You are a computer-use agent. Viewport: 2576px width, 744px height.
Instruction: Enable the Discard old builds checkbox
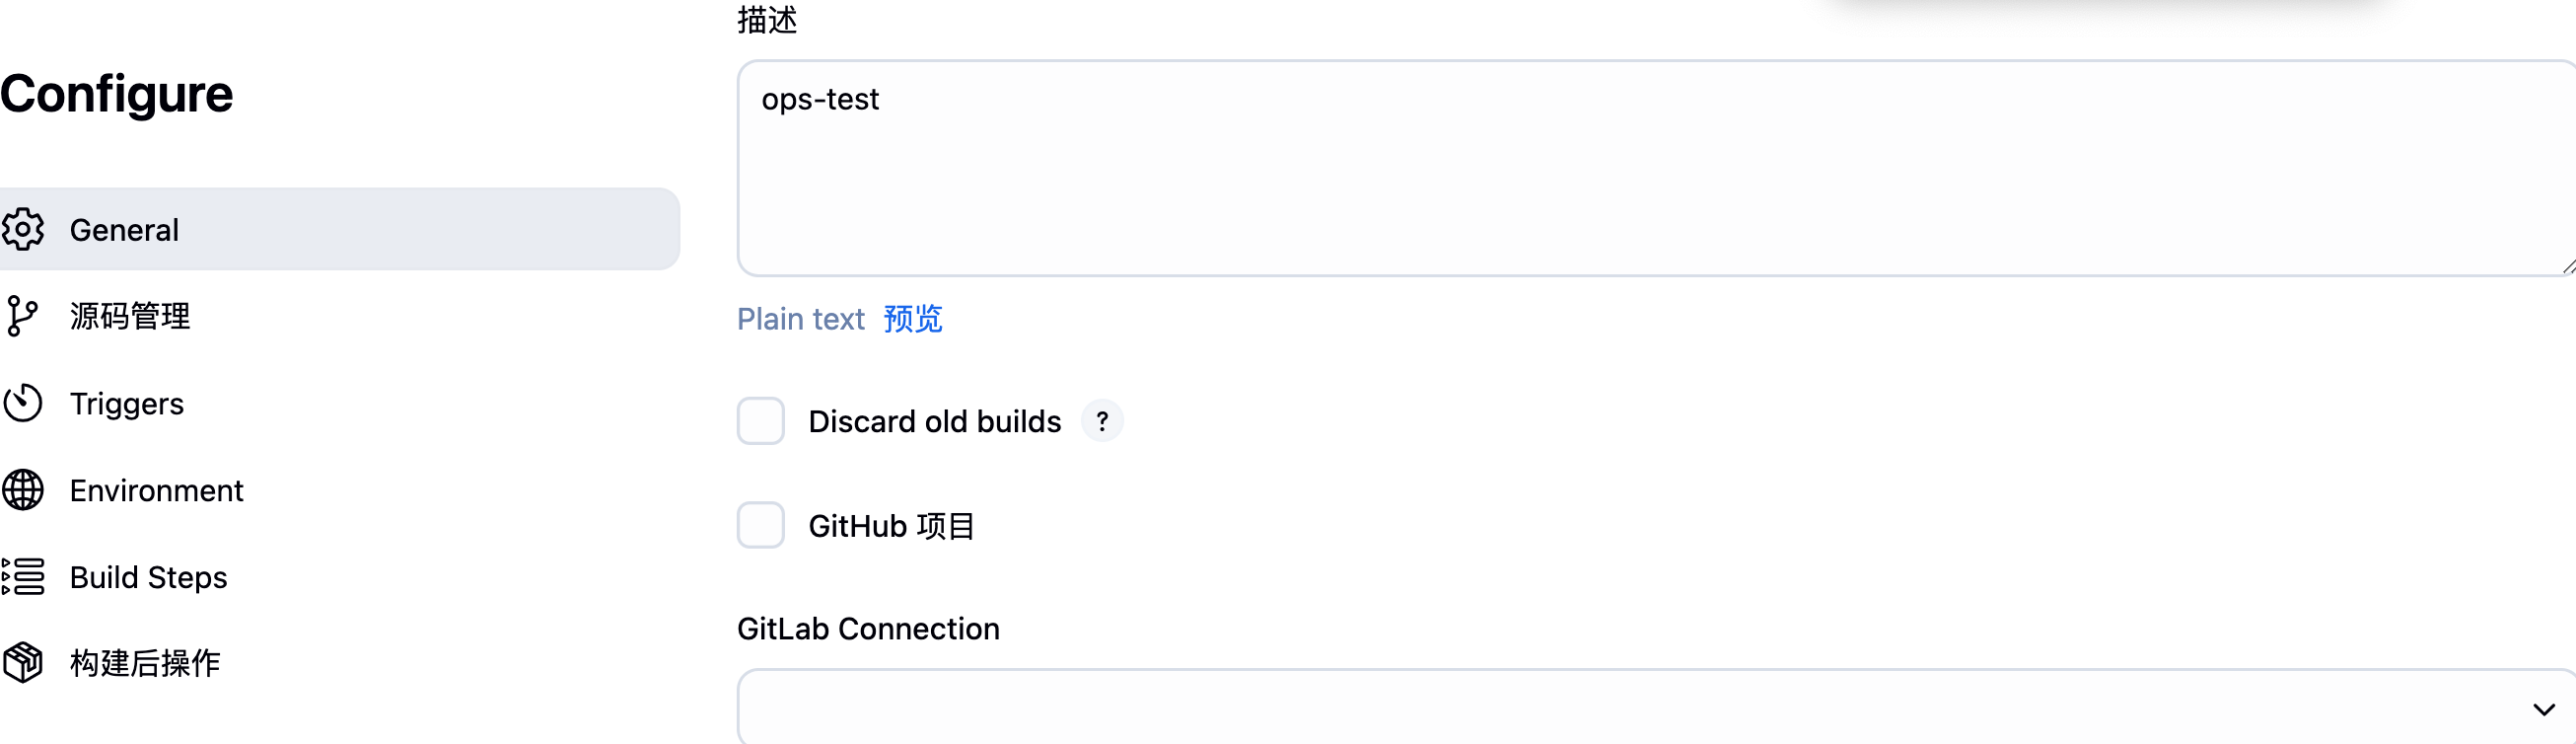[760, 421]
